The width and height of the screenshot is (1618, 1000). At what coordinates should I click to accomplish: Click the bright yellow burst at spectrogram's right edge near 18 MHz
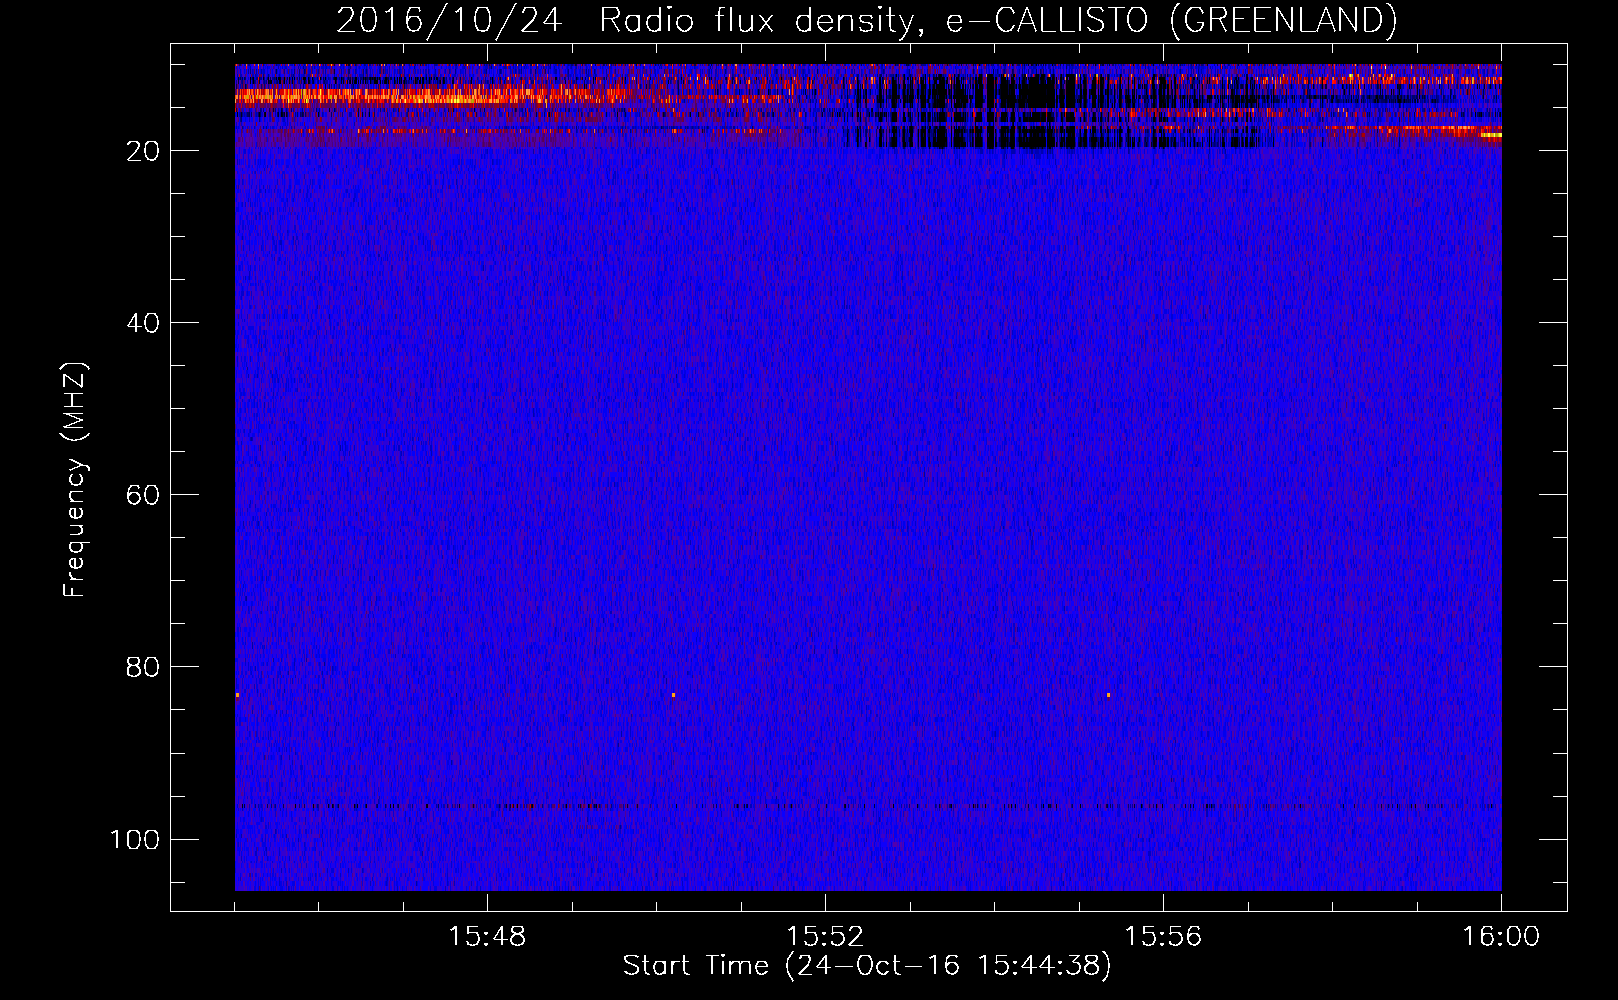(x=1491, y=135)
